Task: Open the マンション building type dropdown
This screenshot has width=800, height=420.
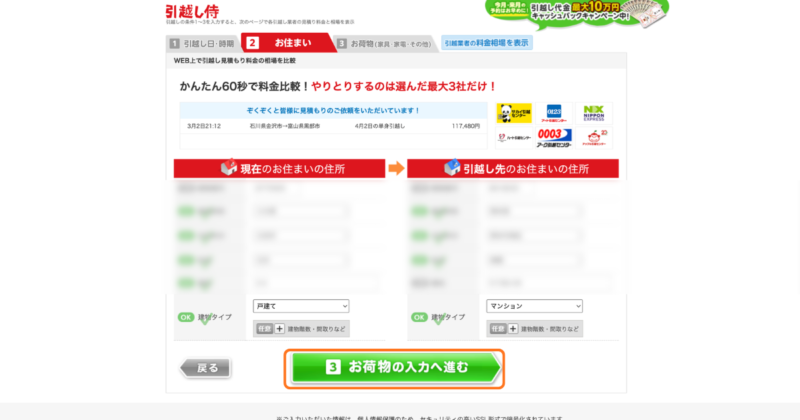Action: pyautogui.click(x=534, y=306)
